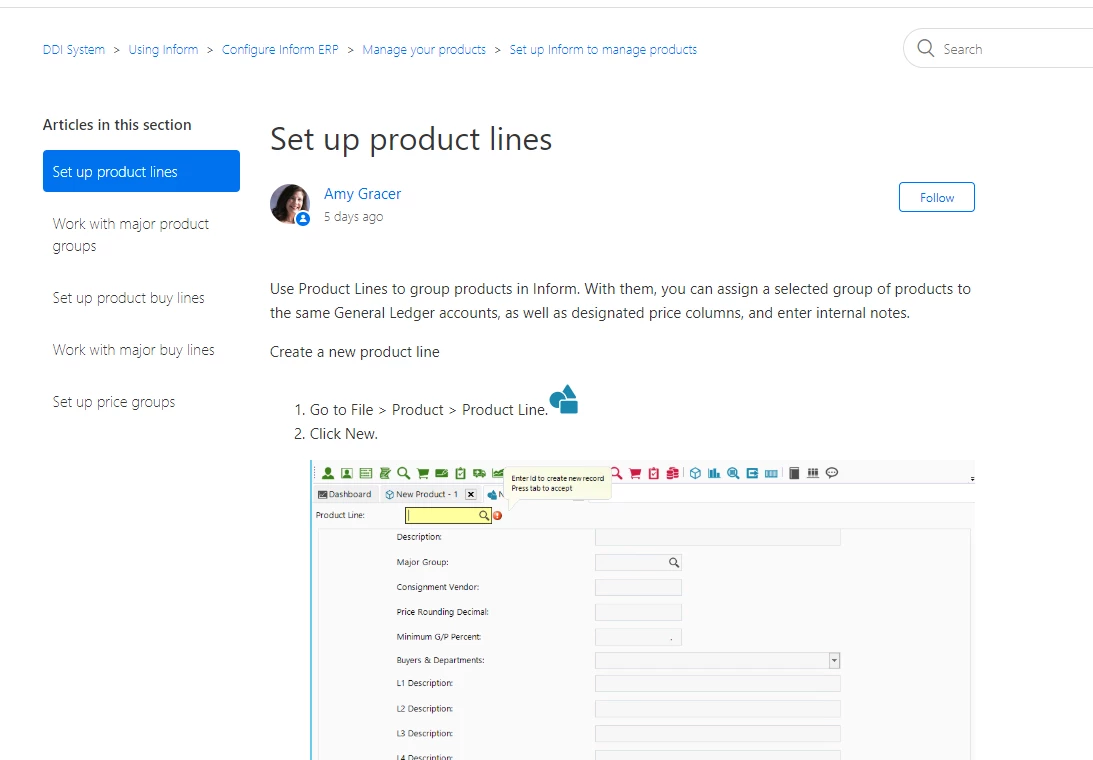Click the blue shapes icon after Product Line
1093x760 pixels.
pos(564,399)
